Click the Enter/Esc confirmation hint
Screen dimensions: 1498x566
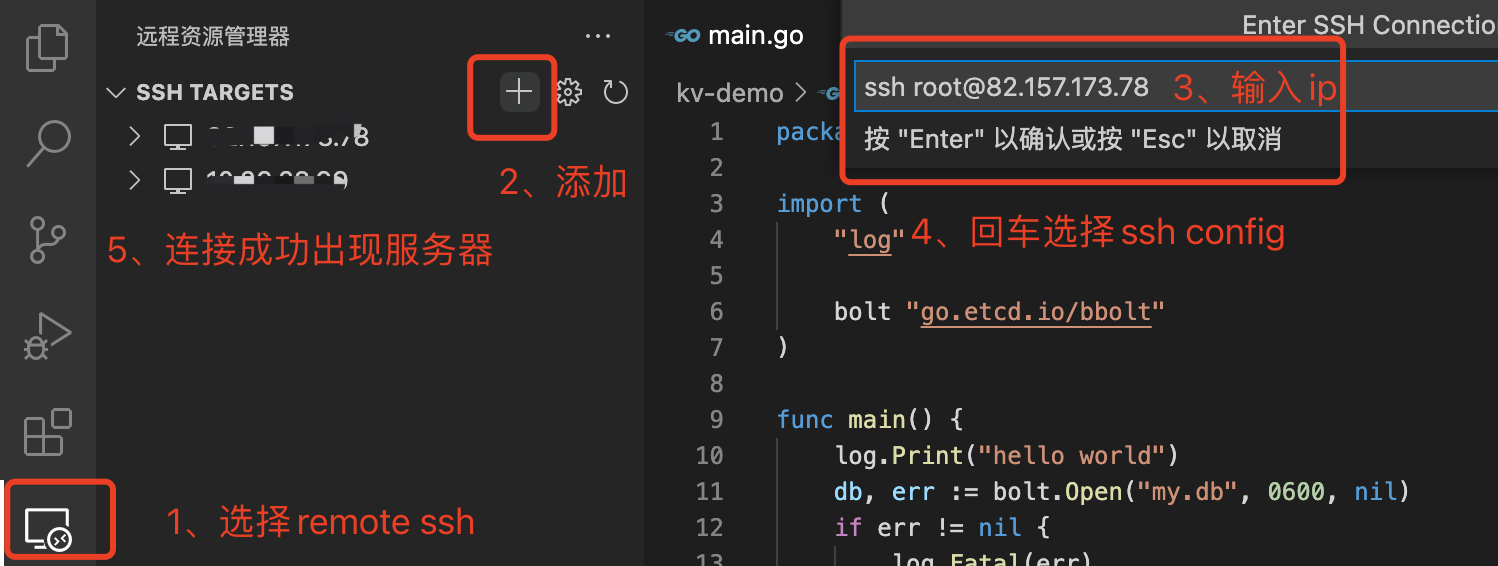pos(1072,139)
